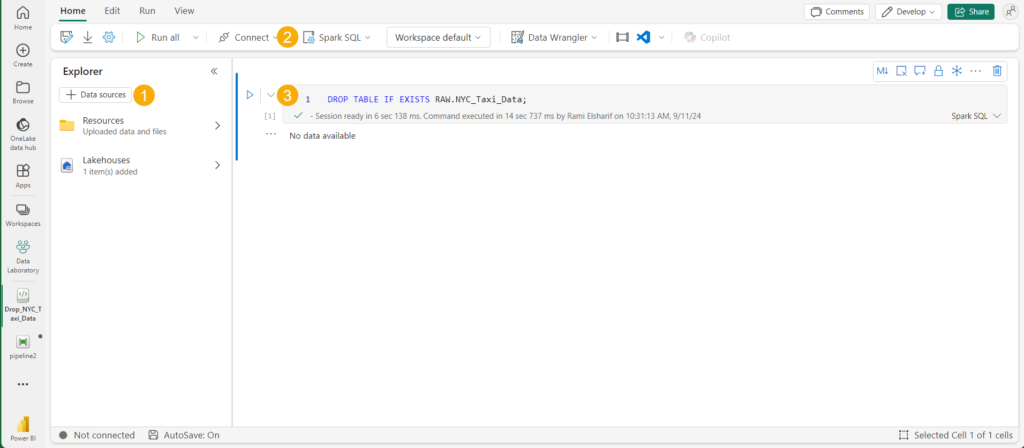The image size is (1024, 448).
Task: Collapse cell input using chevron
Action: [270, 95]
